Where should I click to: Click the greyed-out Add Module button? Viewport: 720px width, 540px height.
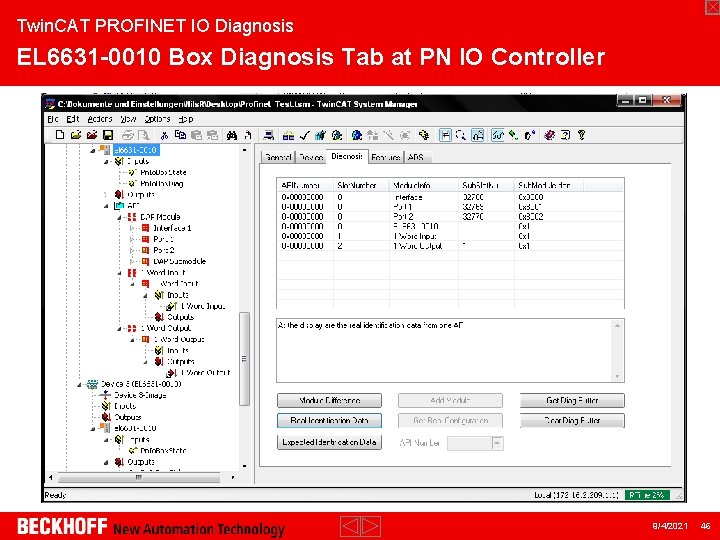tap(450, 400)
